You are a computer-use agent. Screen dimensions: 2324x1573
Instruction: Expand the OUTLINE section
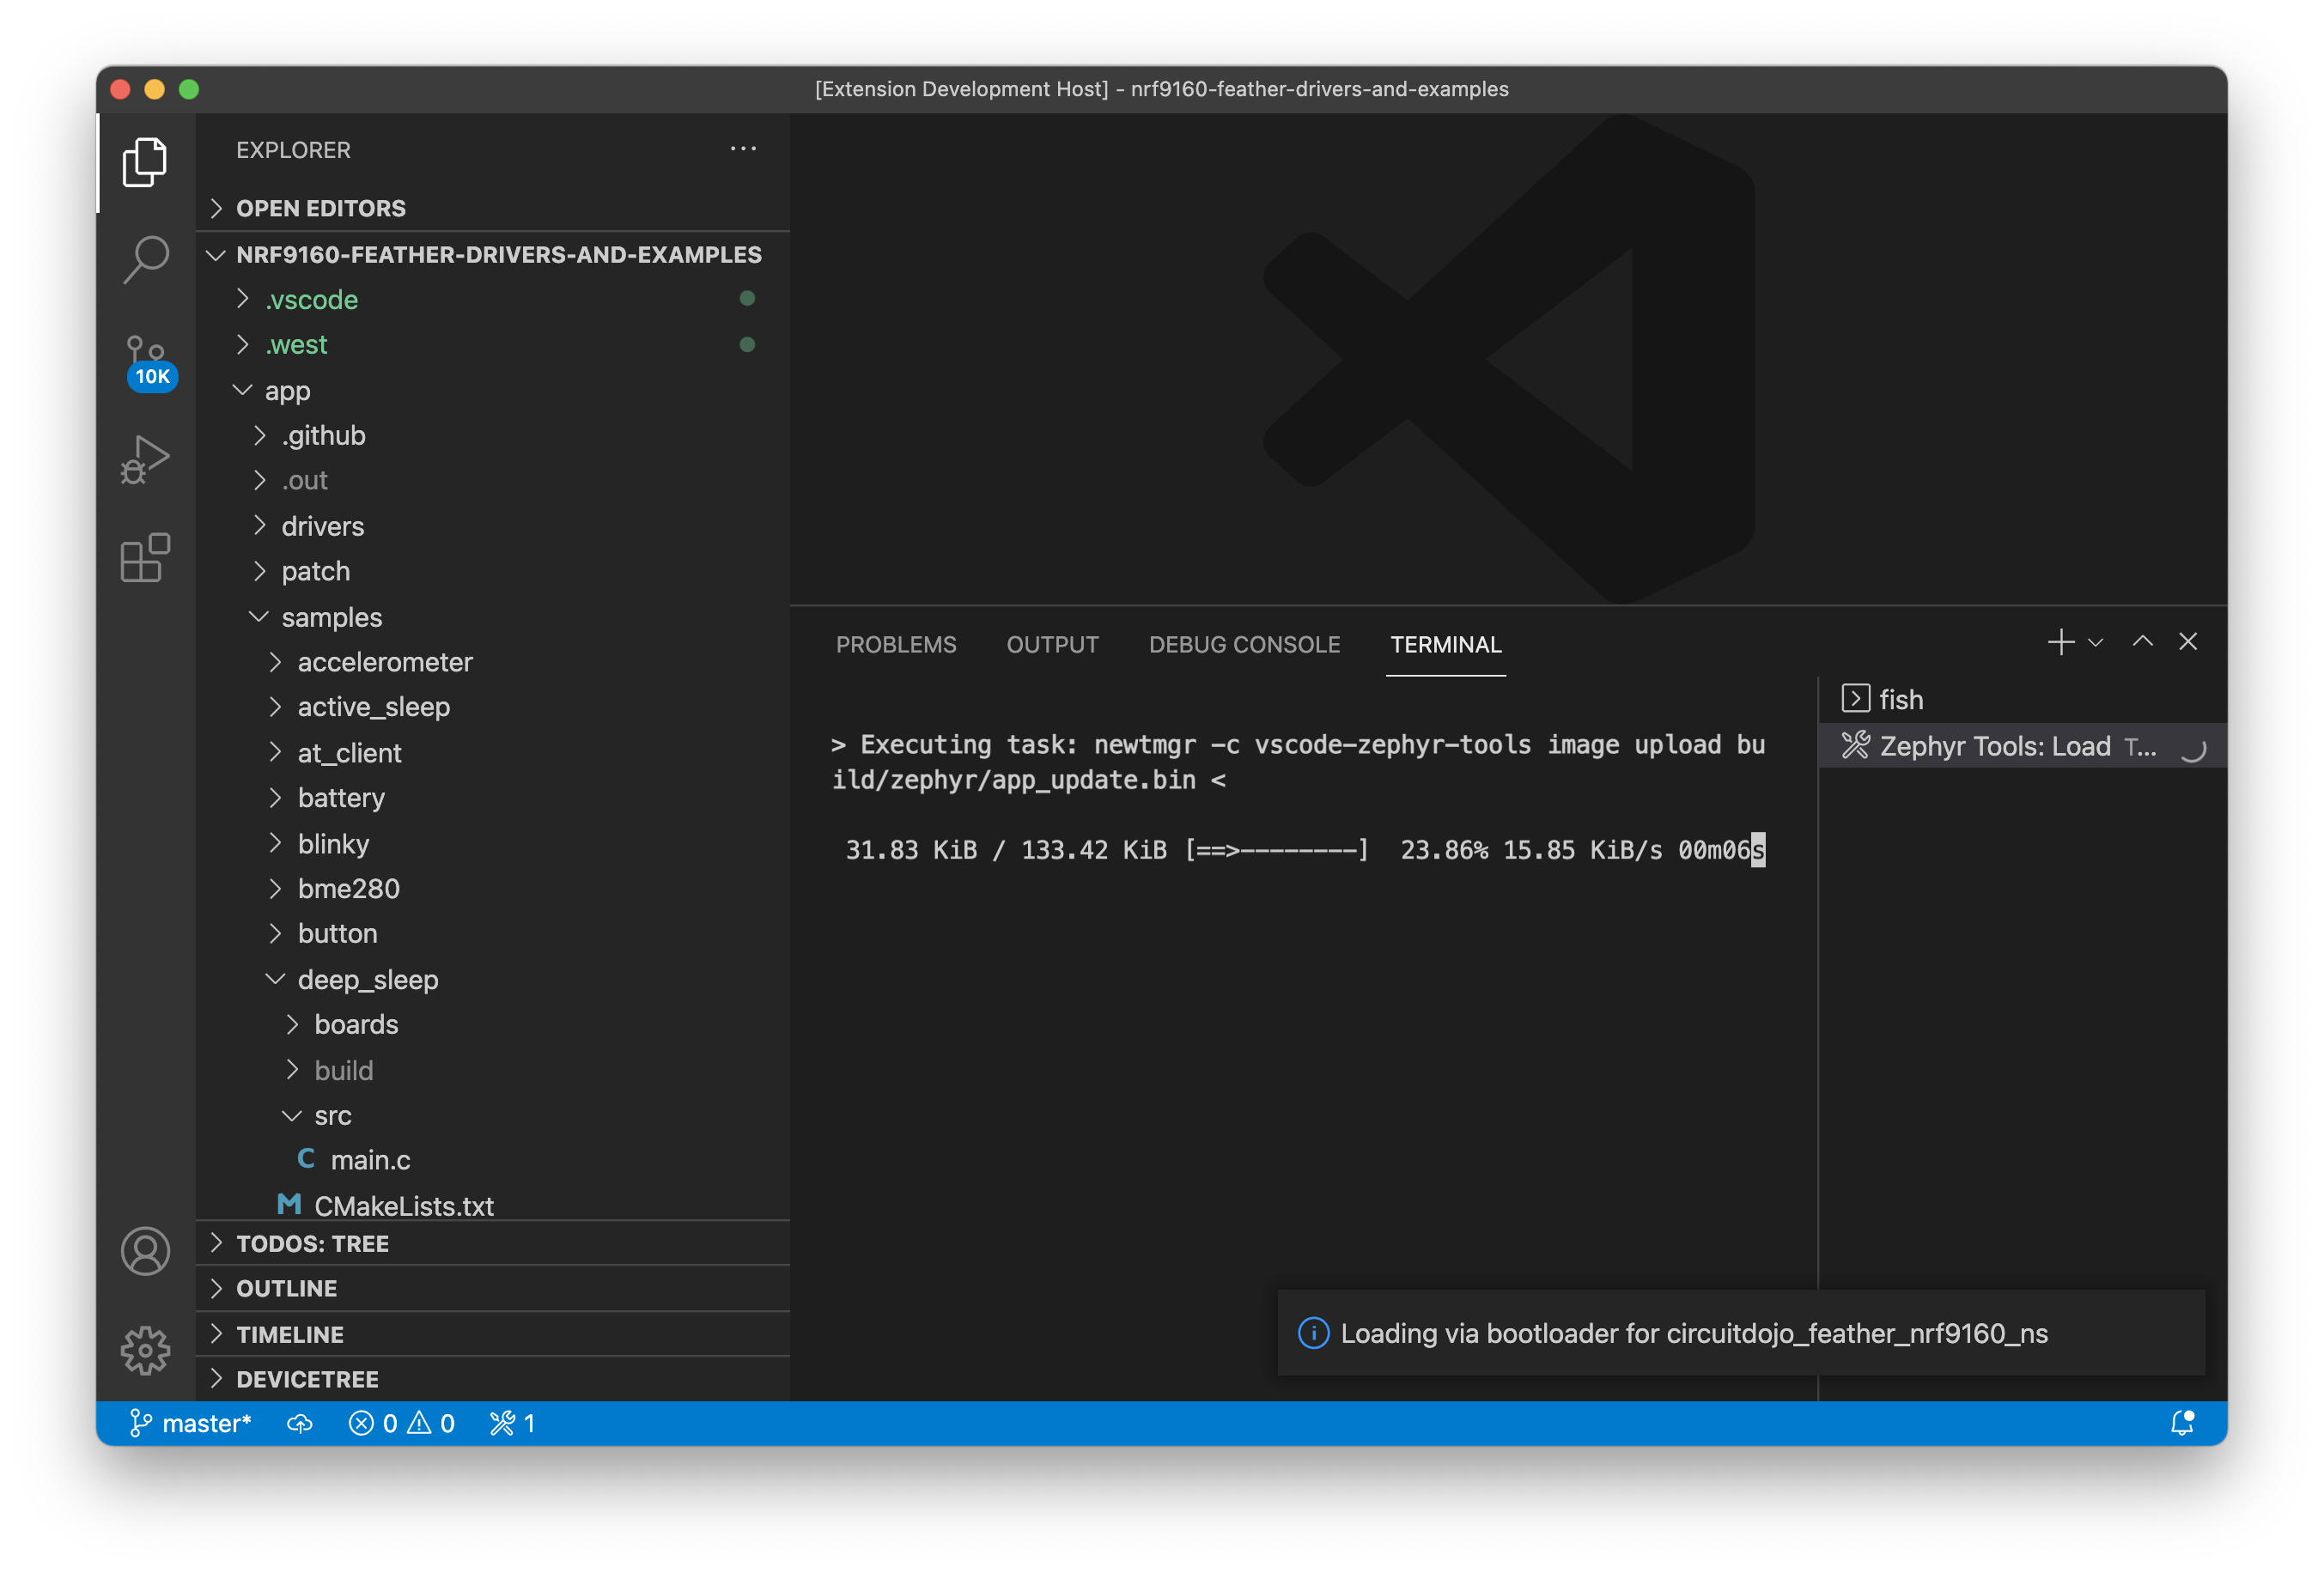click(x=286, y=1288)
